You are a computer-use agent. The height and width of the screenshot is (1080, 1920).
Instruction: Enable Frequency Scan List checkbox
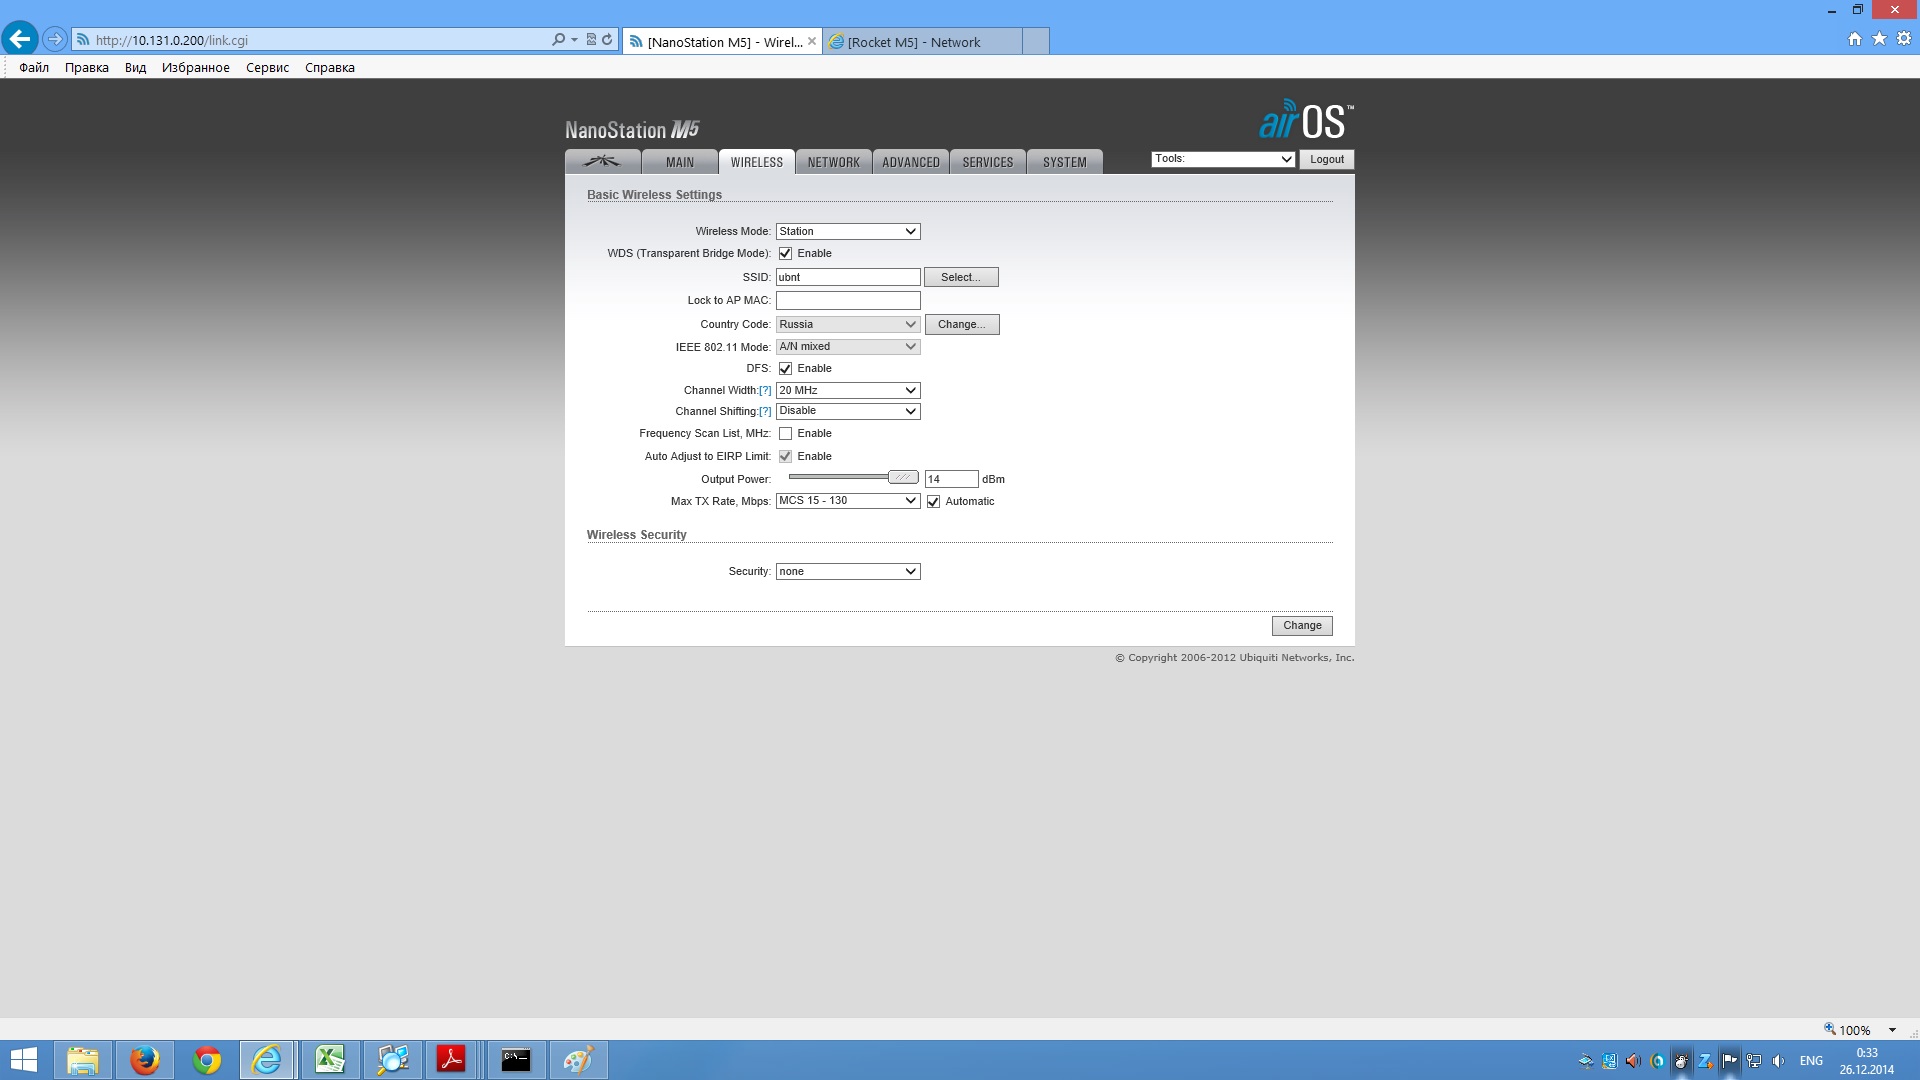[785, 434]
